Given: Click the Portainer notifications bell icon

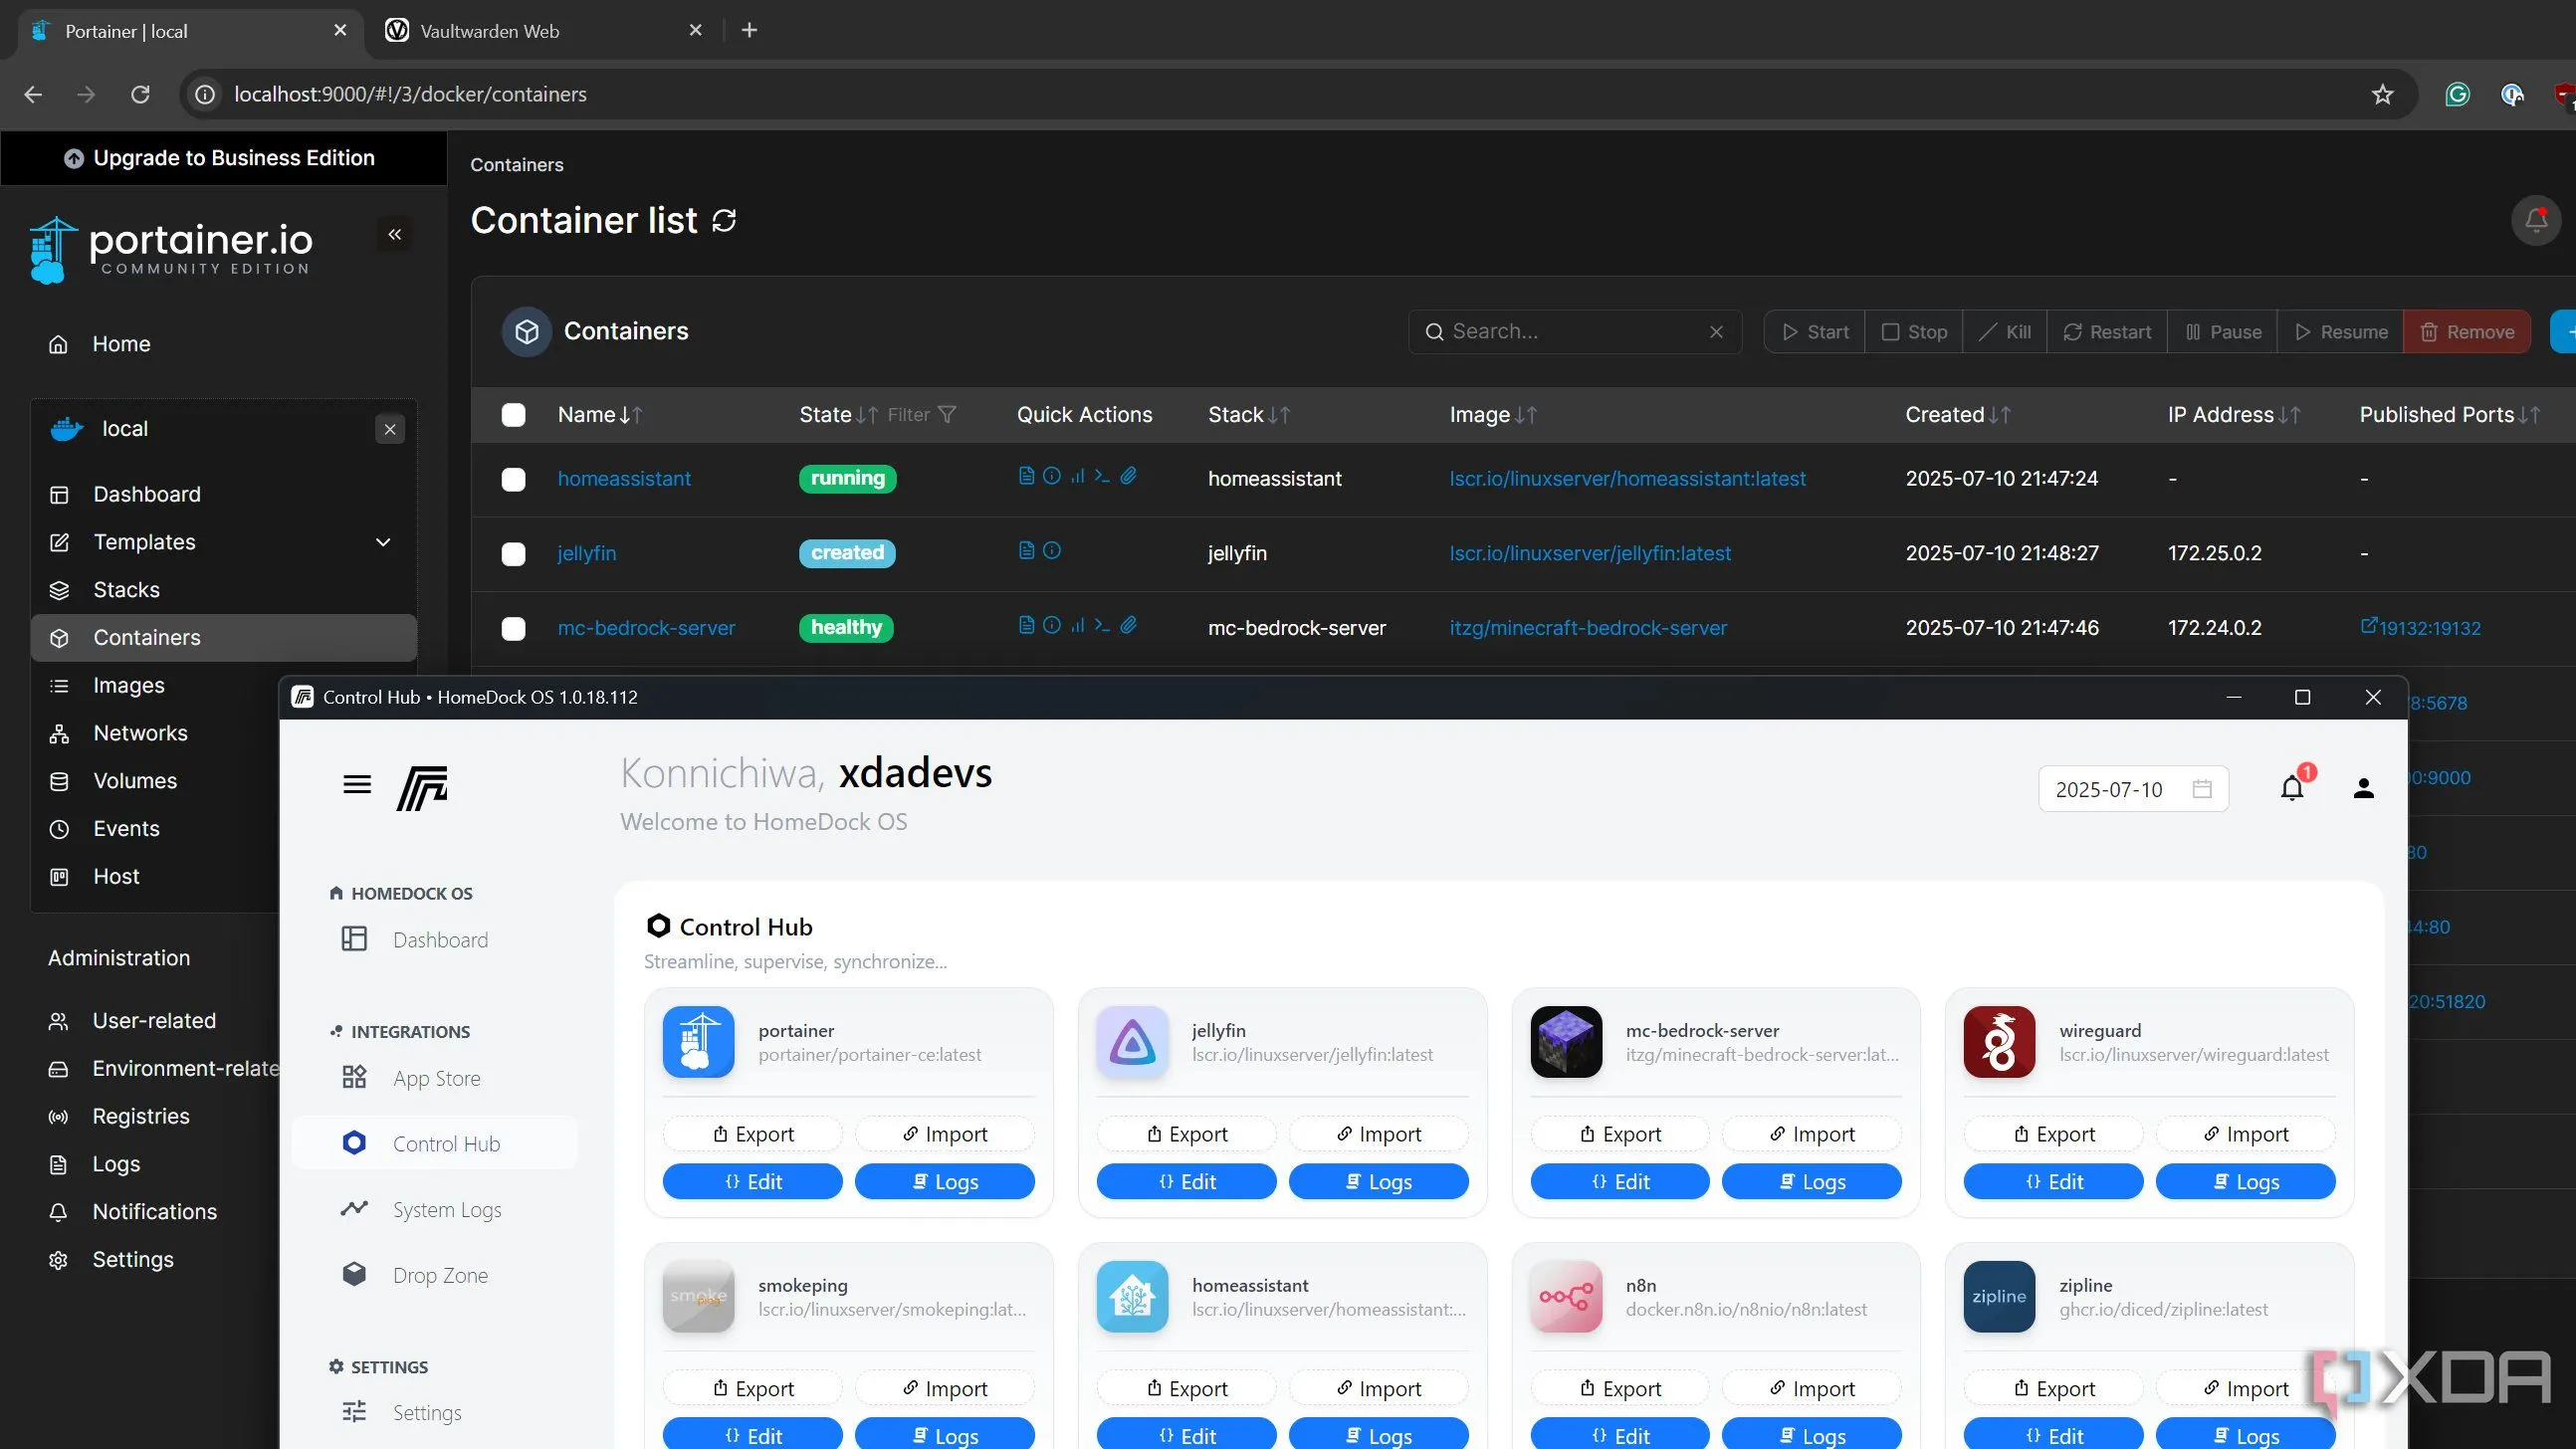Looking at the screenshot, I should pyautogui.click(x=2535, y=220).
